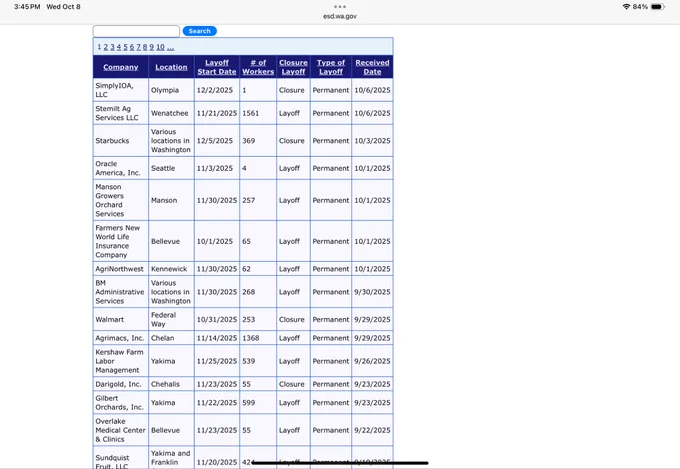Tap the time 3:45 PM in status bar
The width and height of the screenshot is (680, 469).
pyautogui.click(x=27, y=7)
